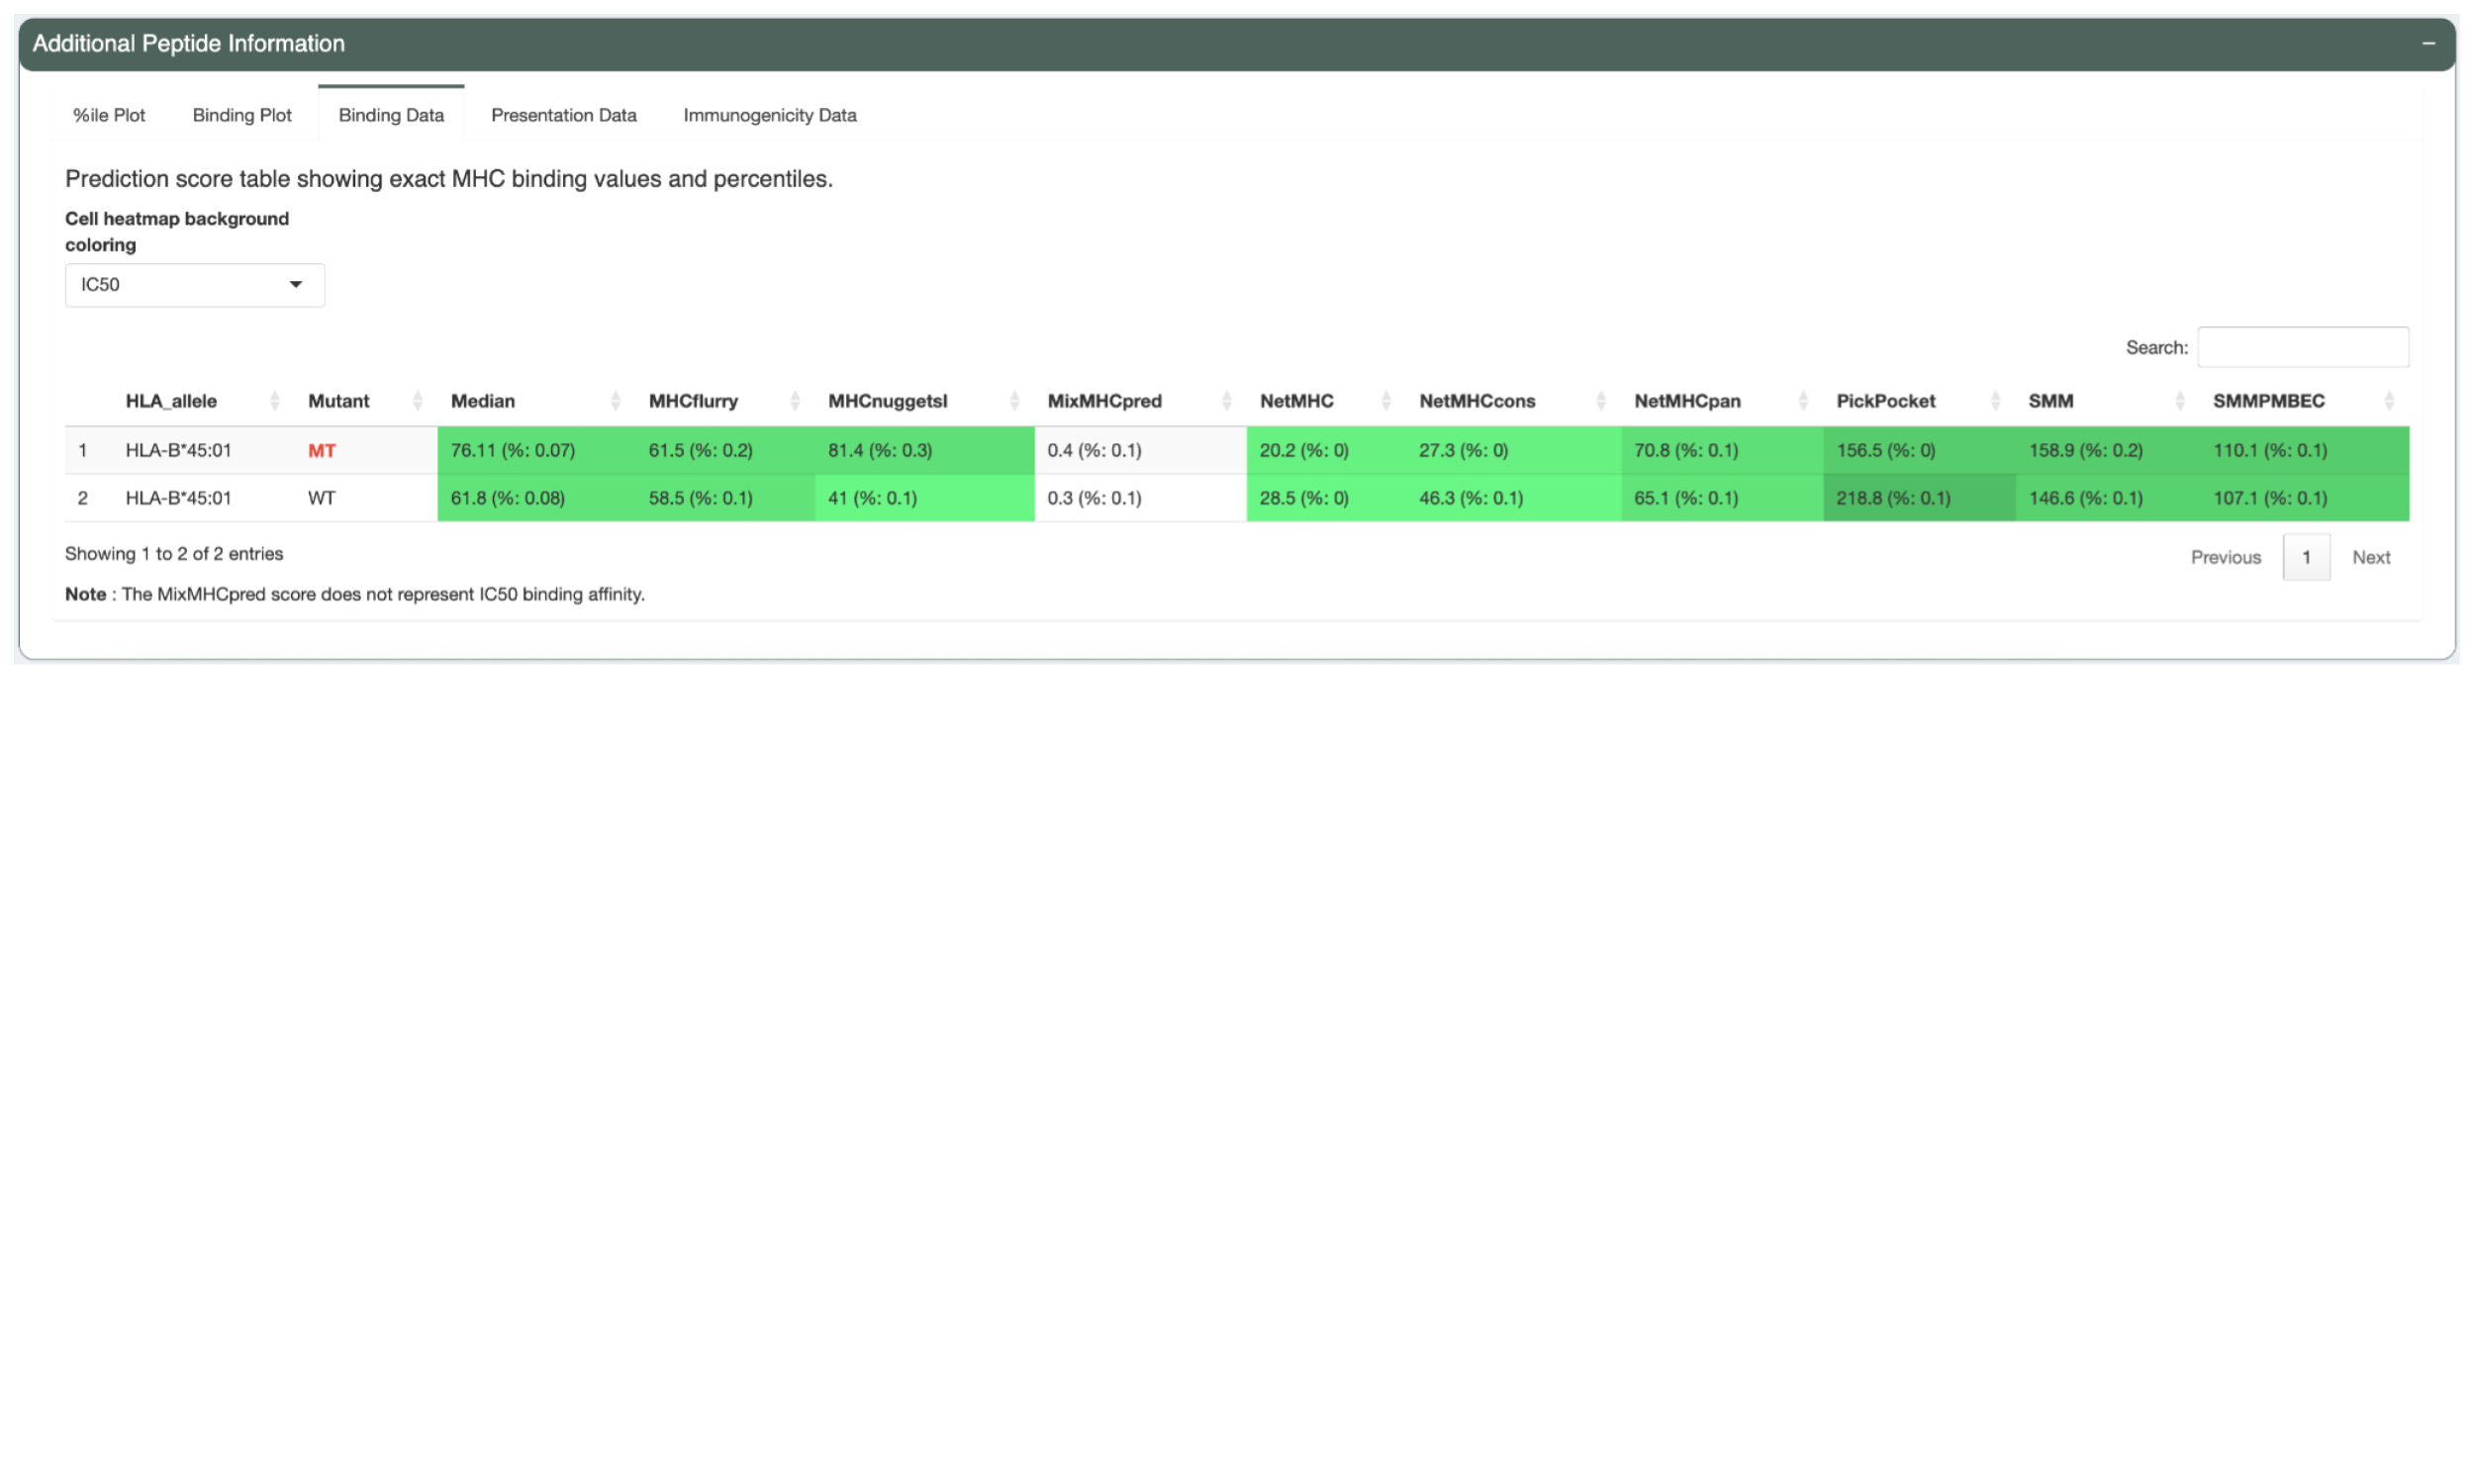Sort by the NetMHCcons column arrows
Screen dimensions: 2474x1484
click(x=1601, y=401)
